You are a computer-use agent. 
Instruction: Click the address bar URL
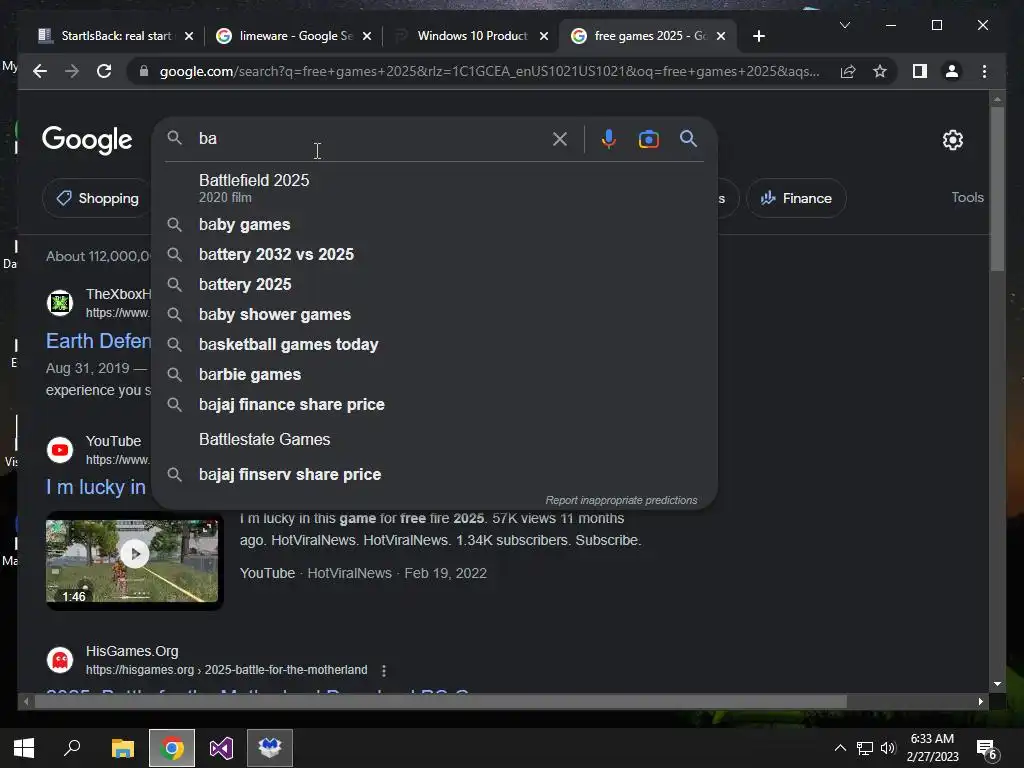(x=488, y=71)
